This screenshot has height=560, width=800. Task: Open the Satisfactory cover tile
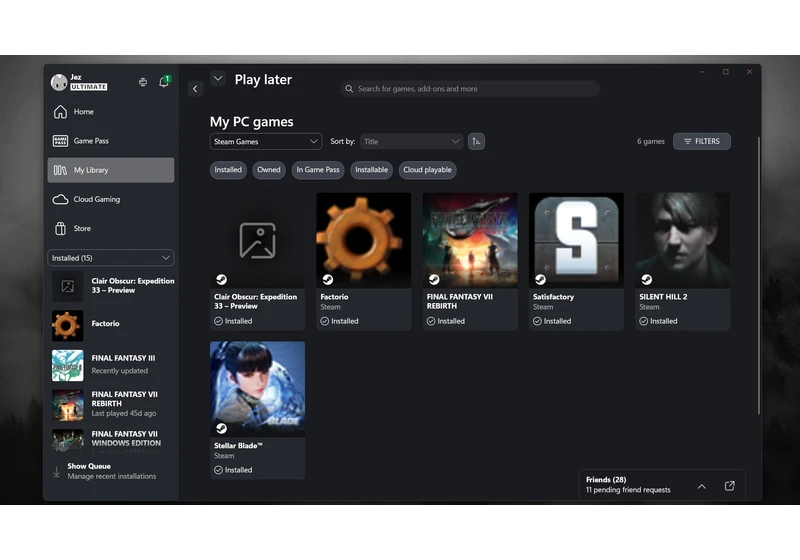(x=576, y=240)
